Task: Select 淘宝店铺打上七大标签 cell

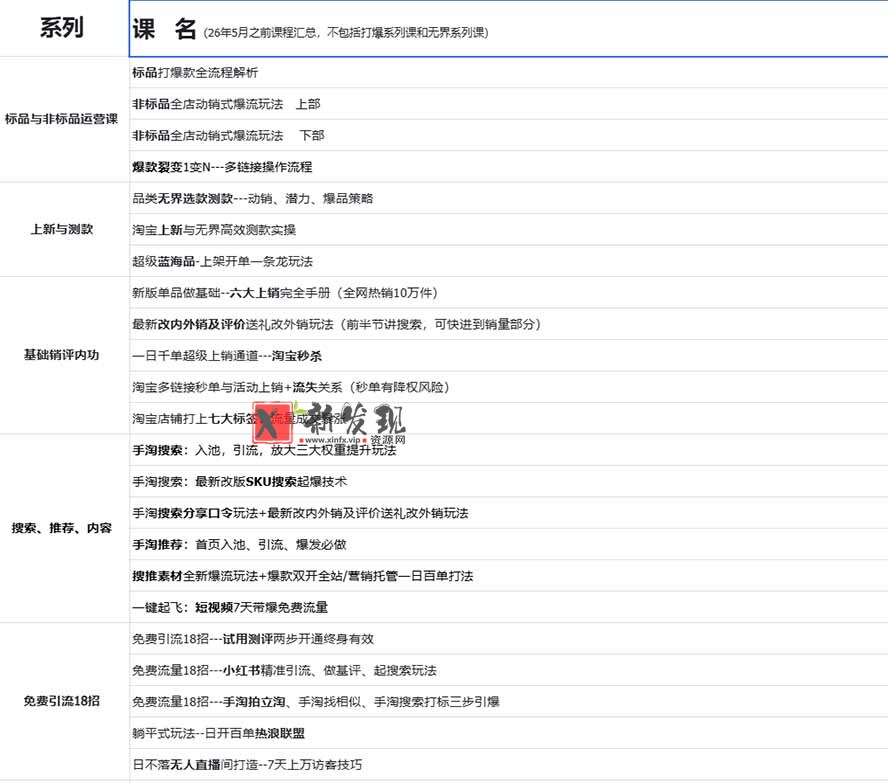Action: 509,418
